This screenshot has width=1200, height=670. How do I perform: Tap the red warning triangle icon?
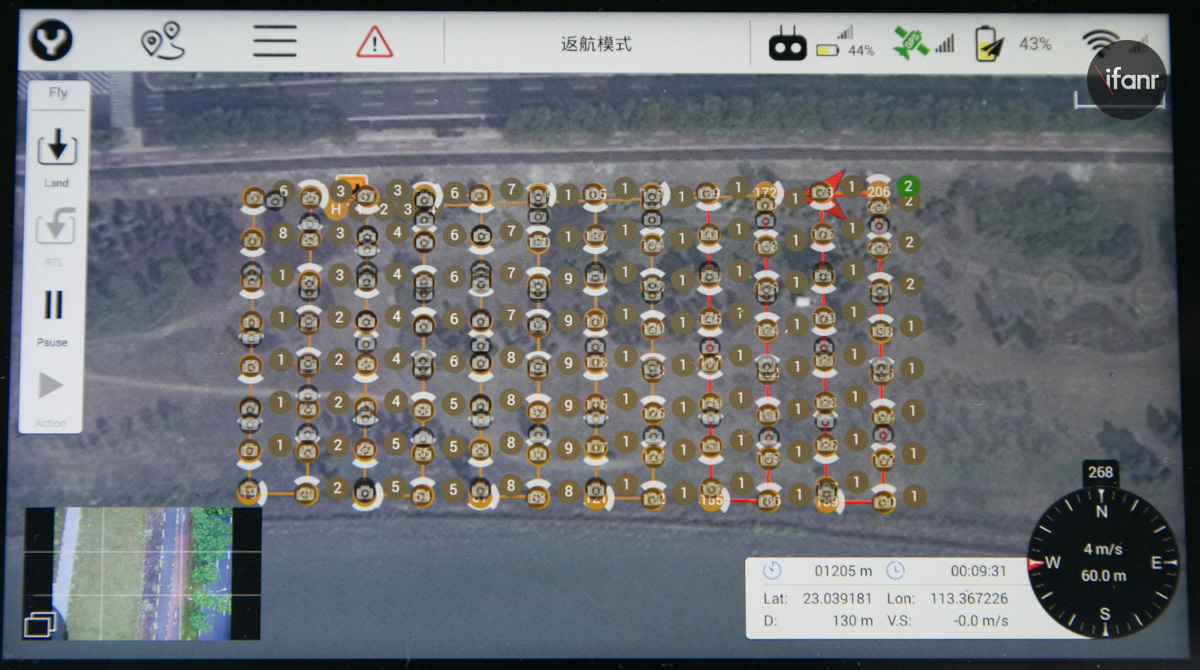[375, 42]
